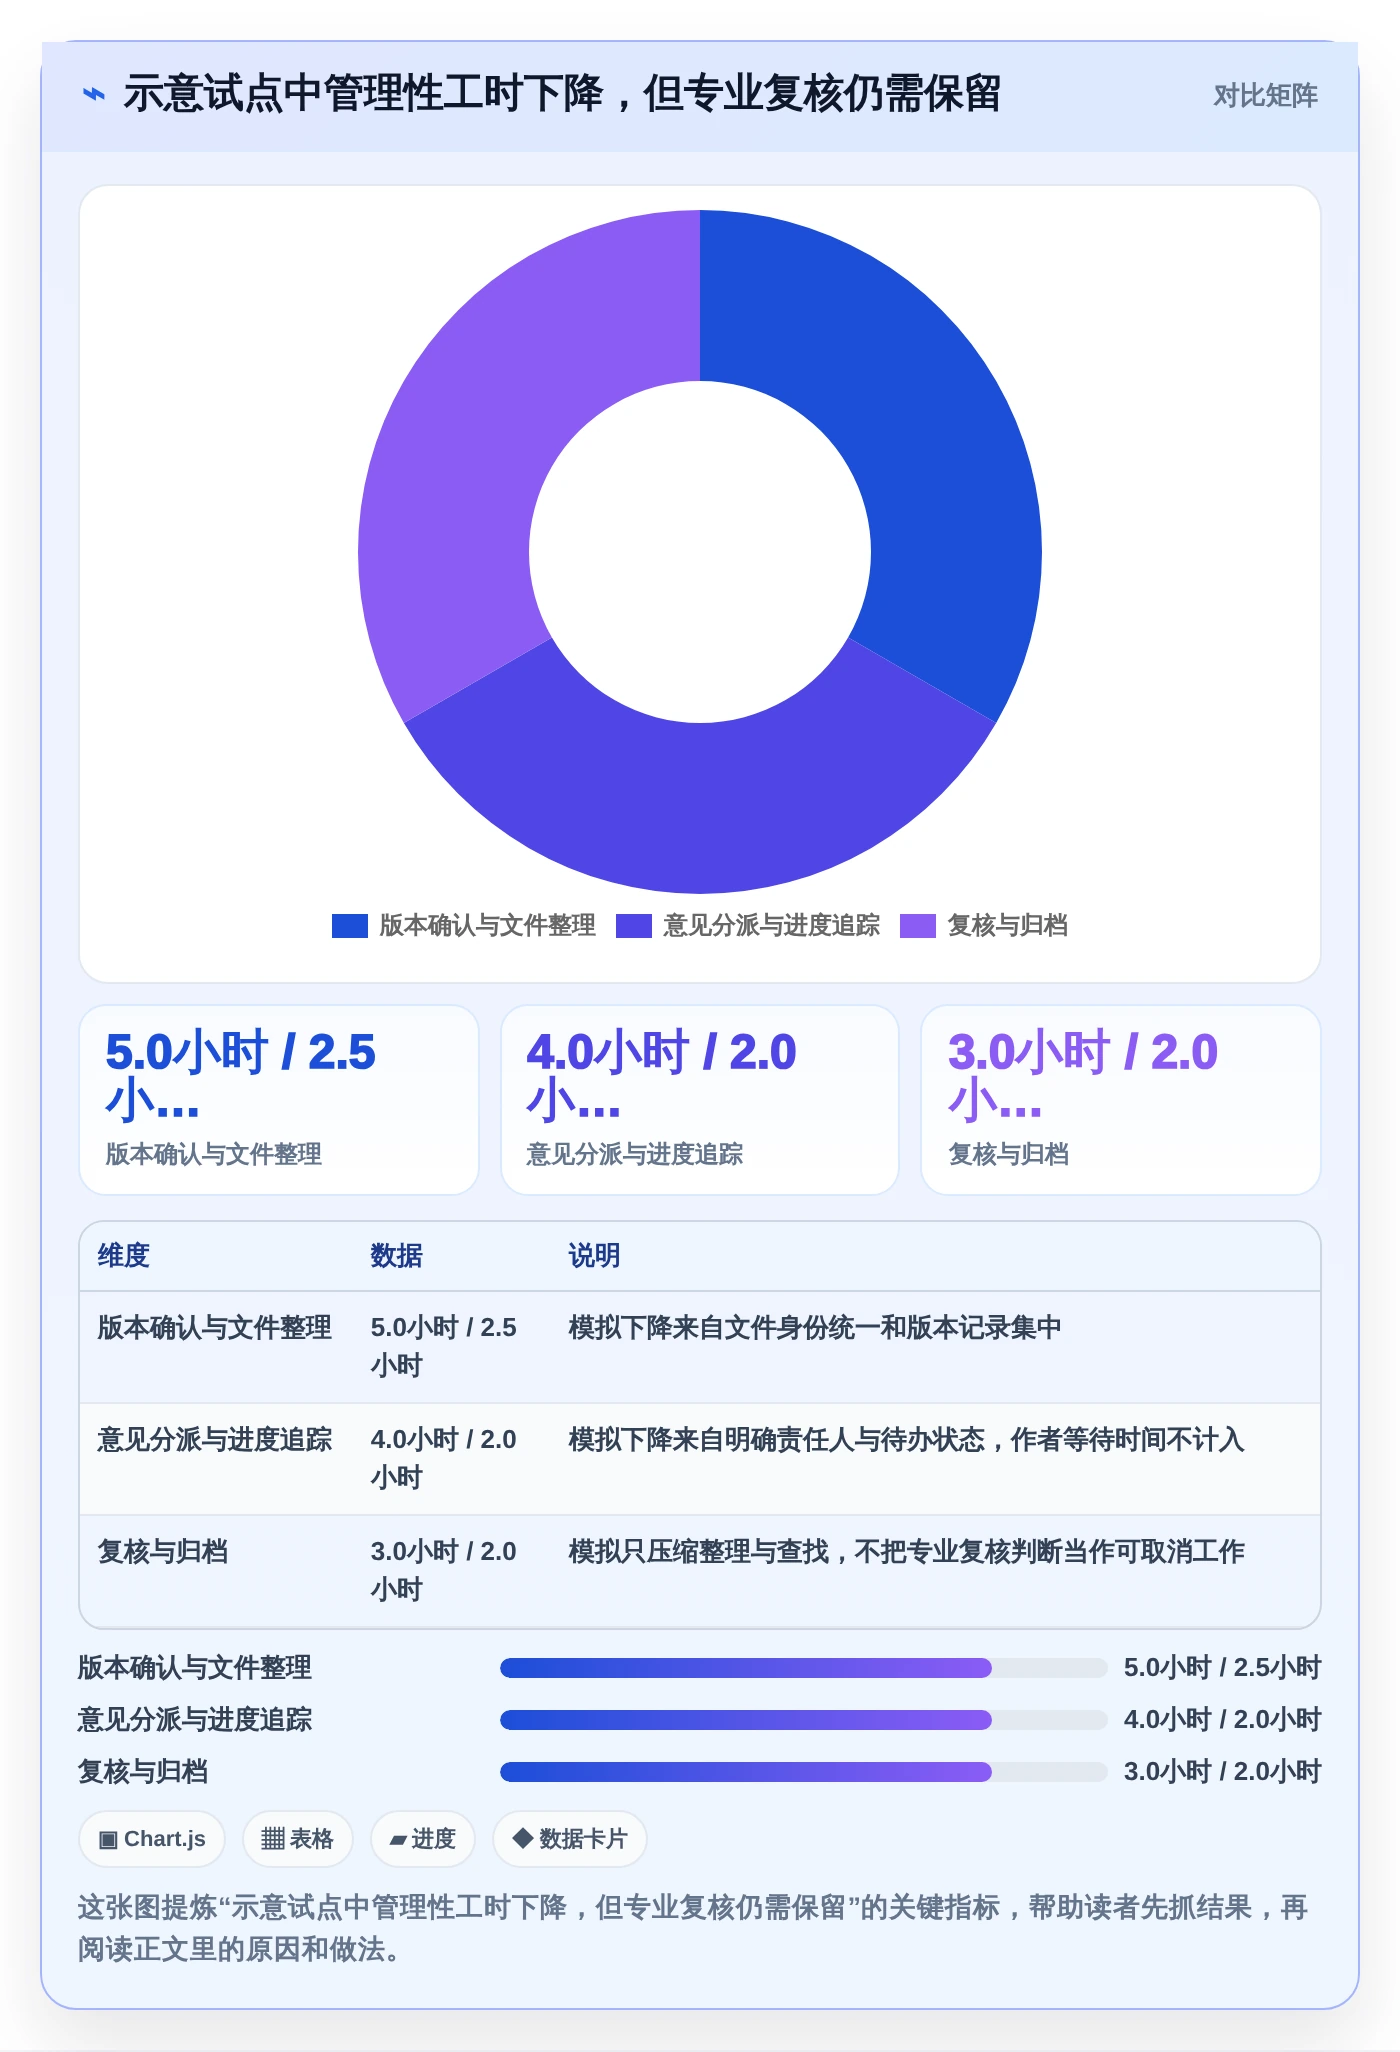Click the 意见分派与进度追踪 progress bar
The height and width of the screenshot is (2052, 1400).
coord(804,1720)
